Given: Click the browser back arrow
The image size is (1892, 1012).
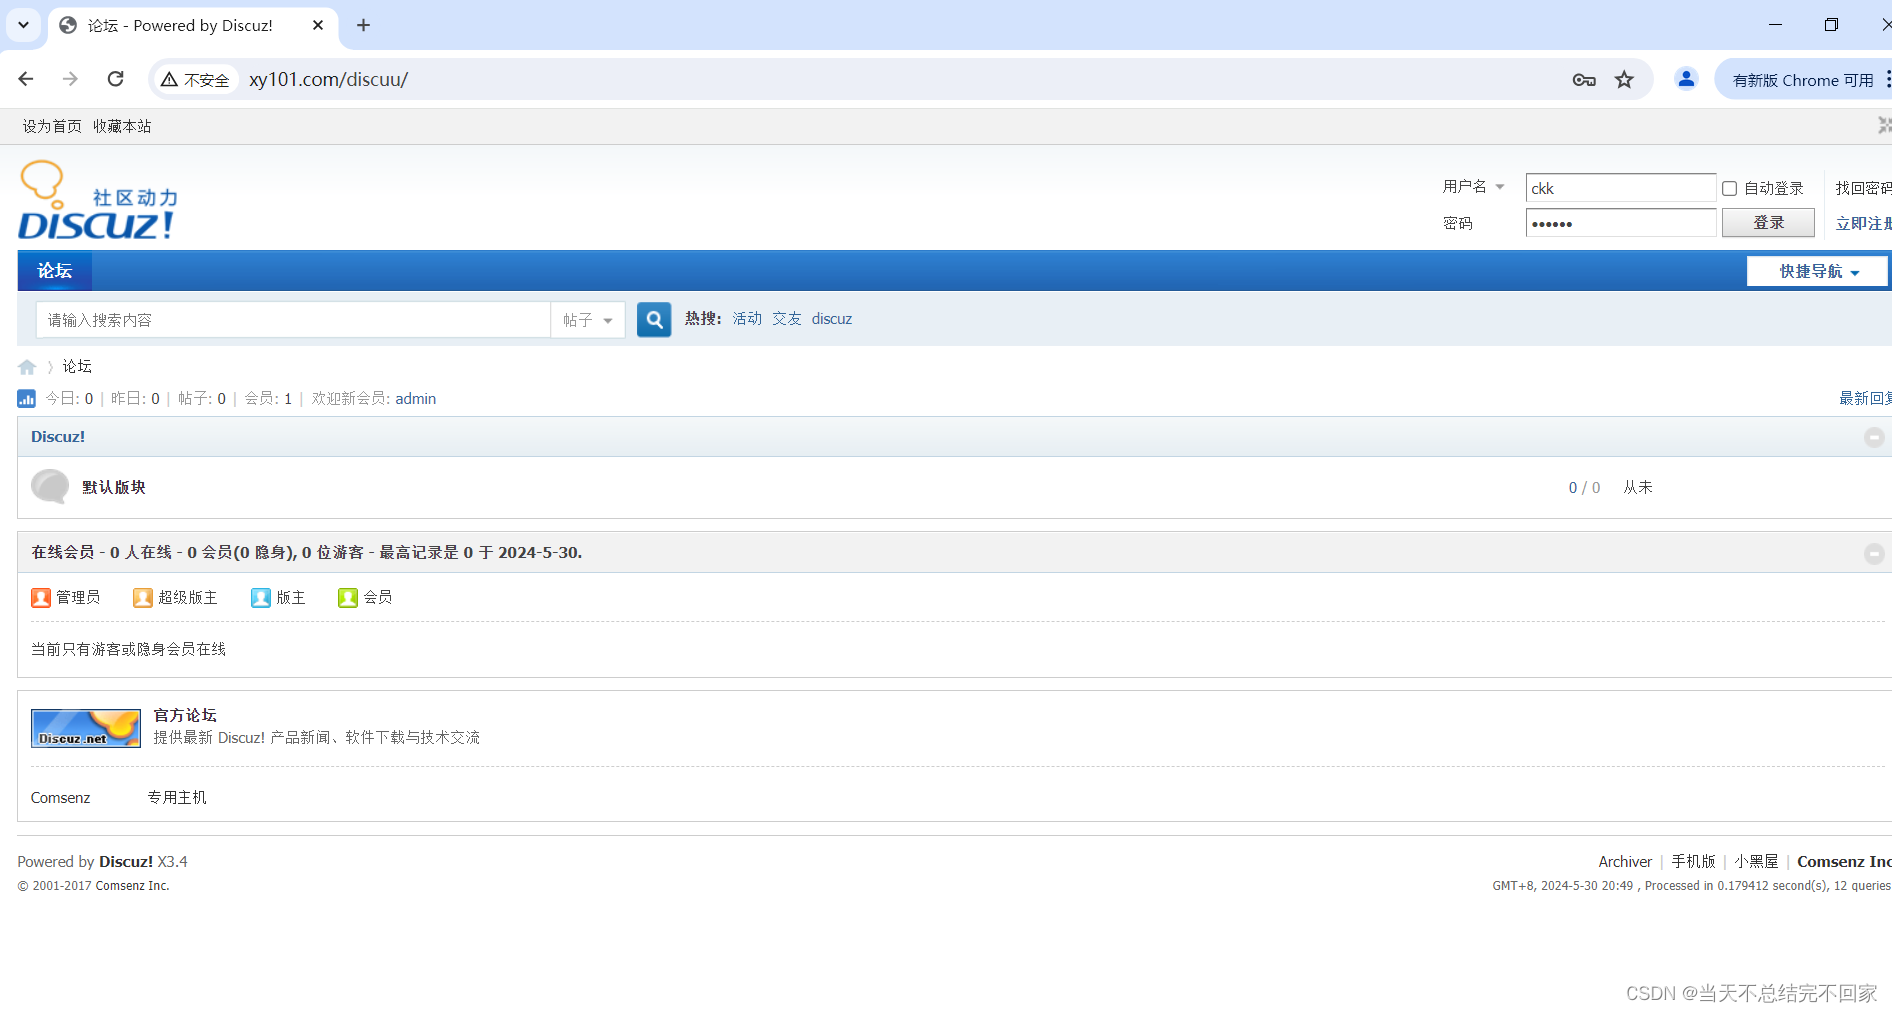Looking at the screenshot, I should pyautogui.click(x=26, y=79).
